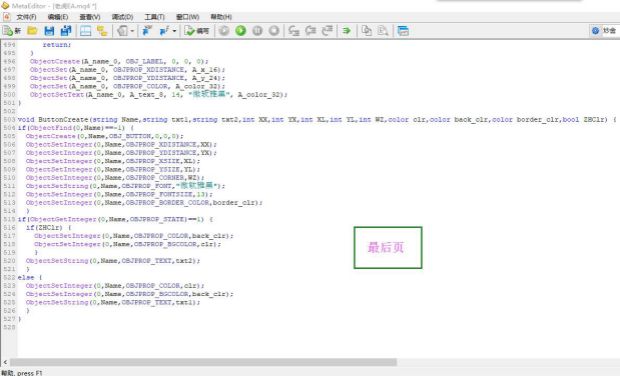Open a file with the folder icon
The height and width of the screenshot is (376, 620).
(32, 31)
